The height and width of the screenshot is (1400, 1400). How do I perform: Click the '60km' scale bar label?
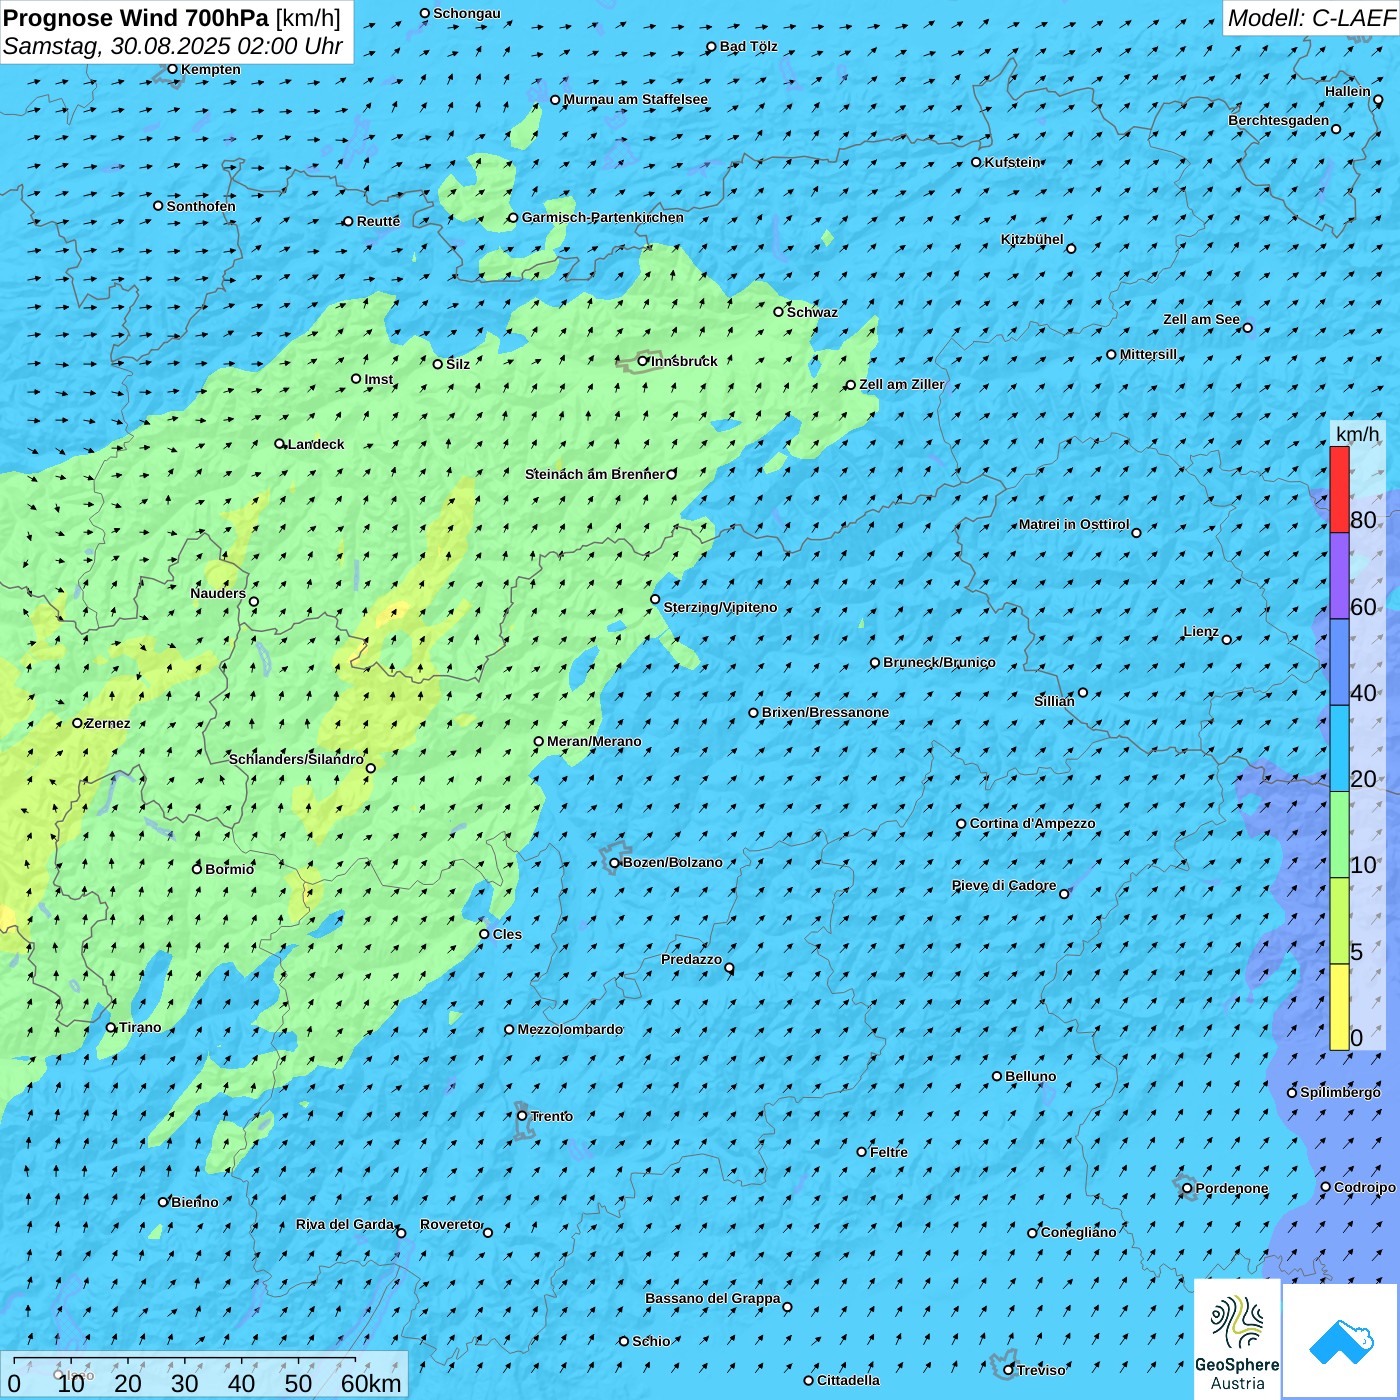coord(371,1383)
